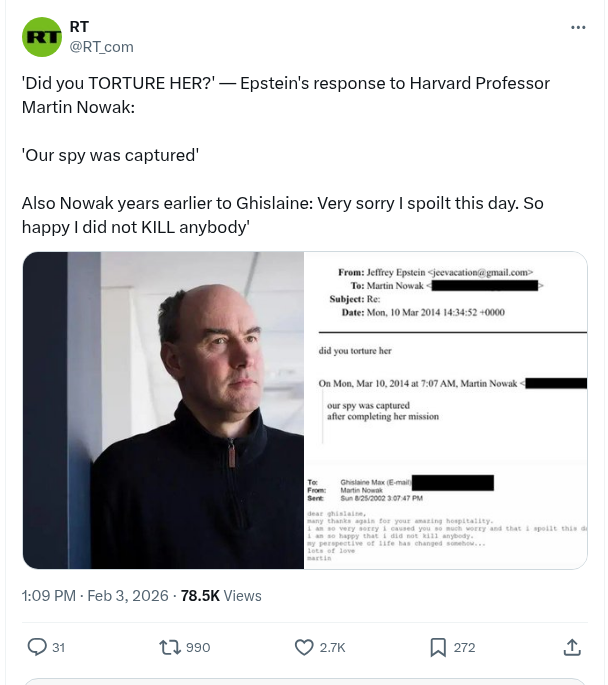Open the RT display name link
Viewport: 608px width, 685px height.
pos(78,27)
